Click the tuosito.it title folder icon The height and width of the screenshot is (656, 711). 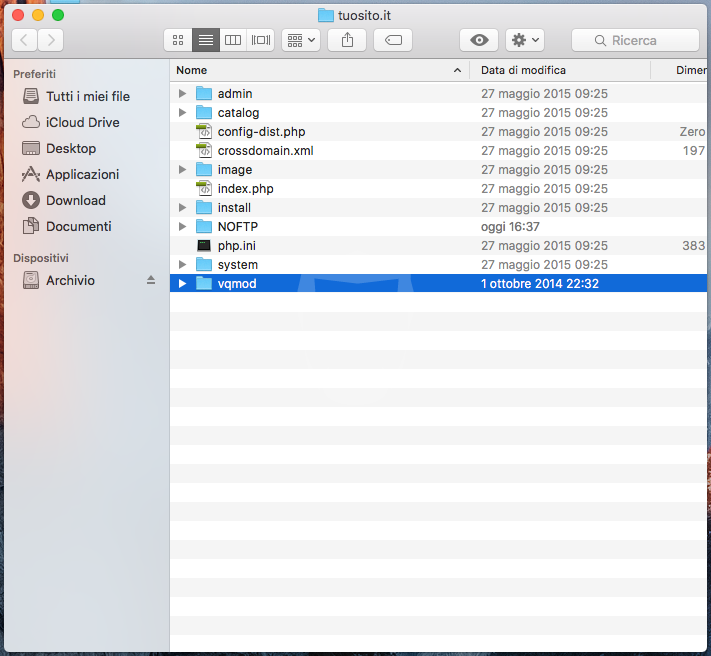(x=326, y=15)
